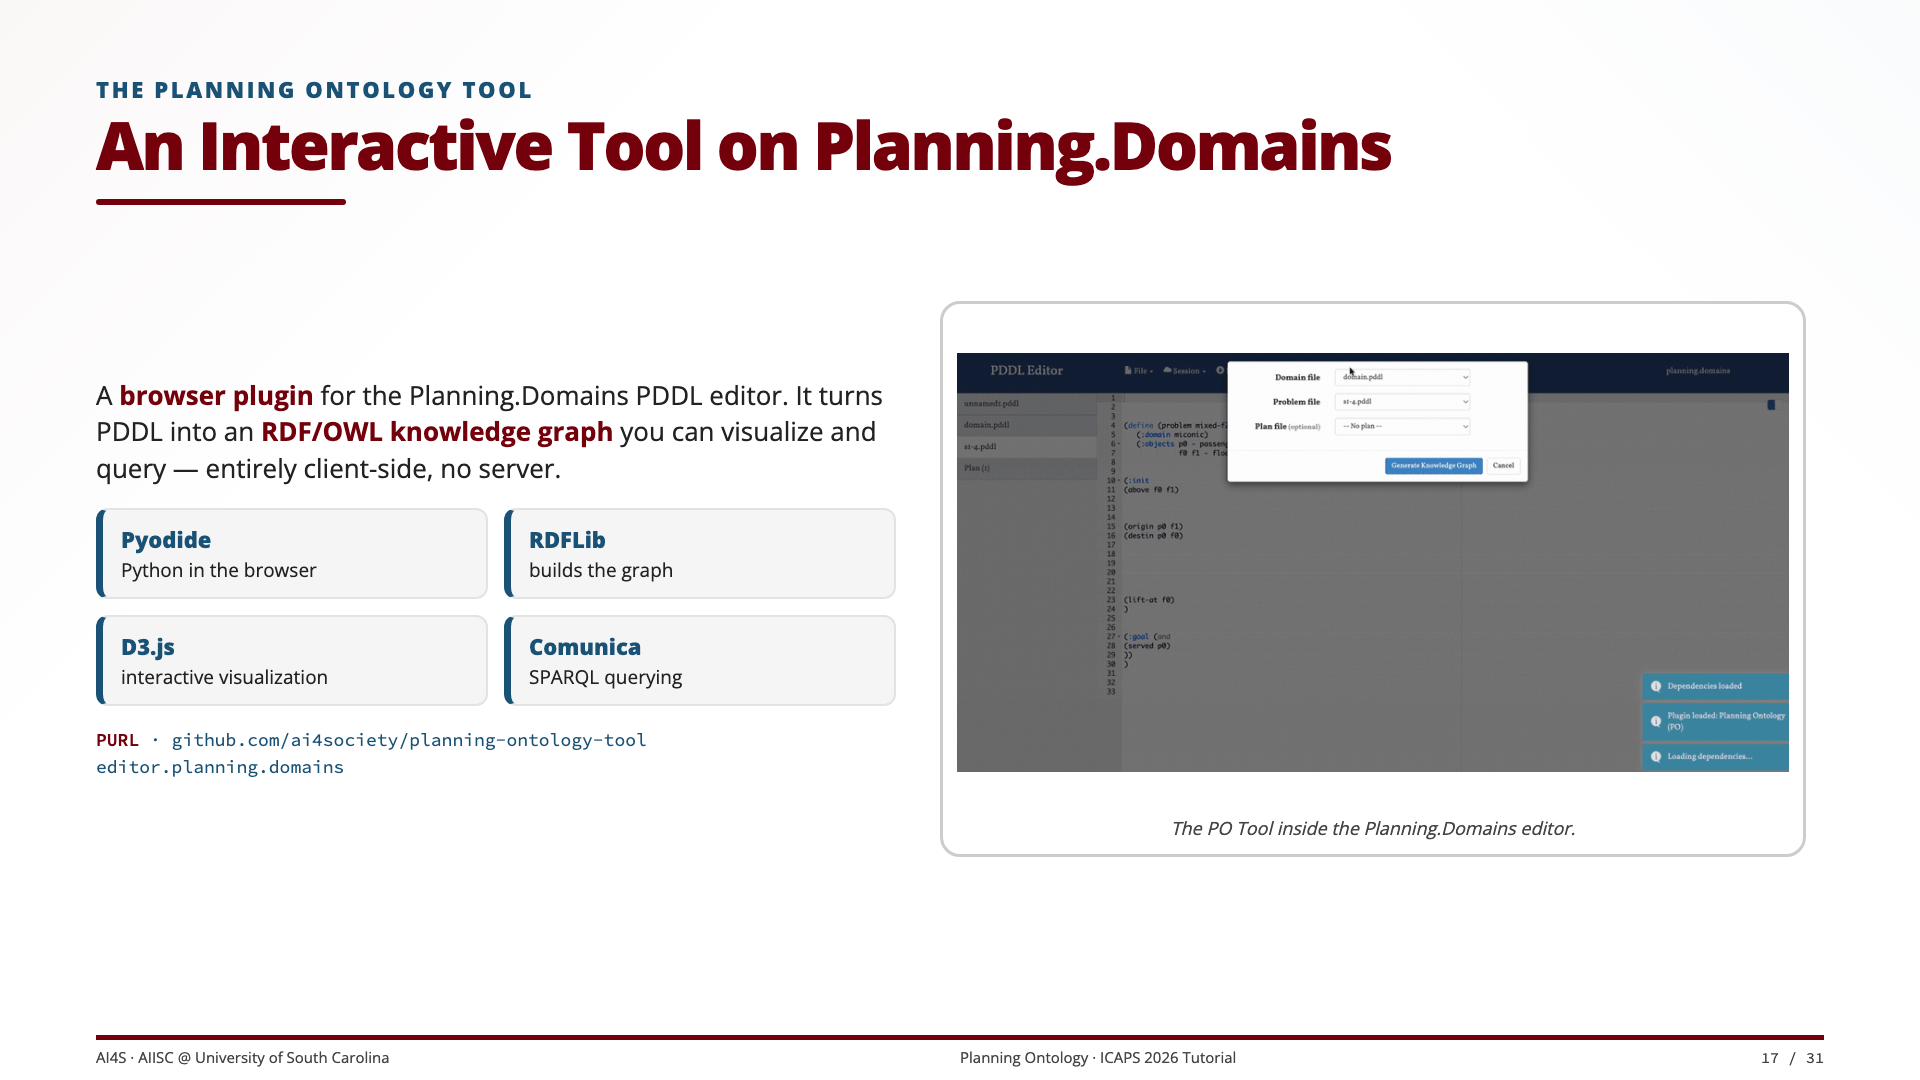This screenshot has width=1920, height=1080.
Task: Click info icon on Dependencies loaded notification
Action: point(1656,686)
